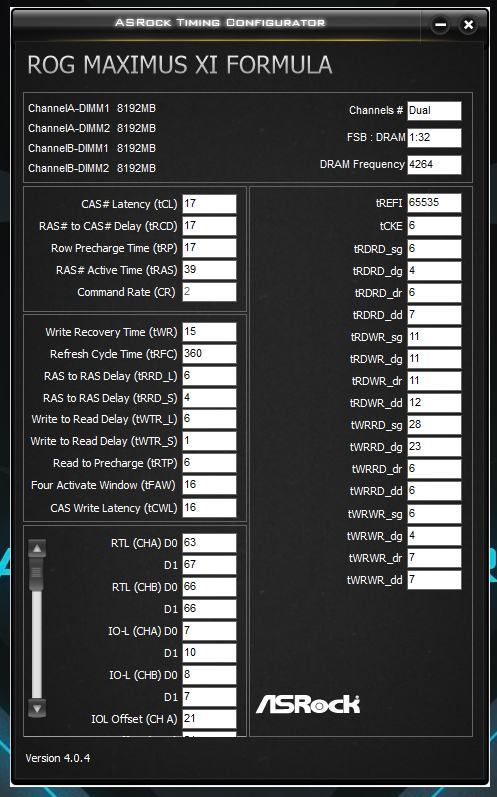Click the RTL list scroll down arrow
497x797 pixels.
coord(37,708)
